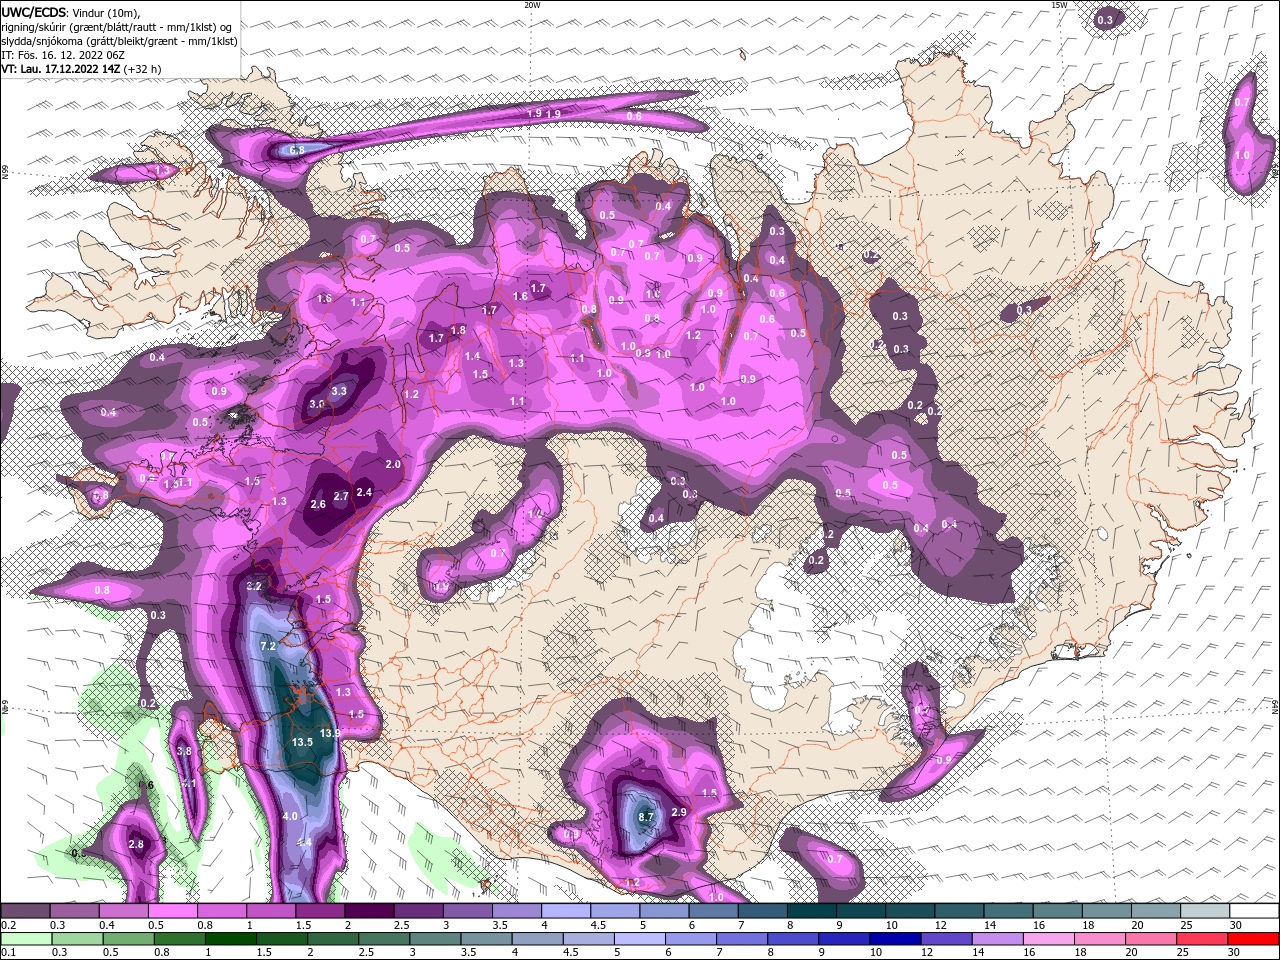The width and height of the screenshot is (1280, 960).
Task: Click the '6.8' precipitation value
Action: click(297, 151)
